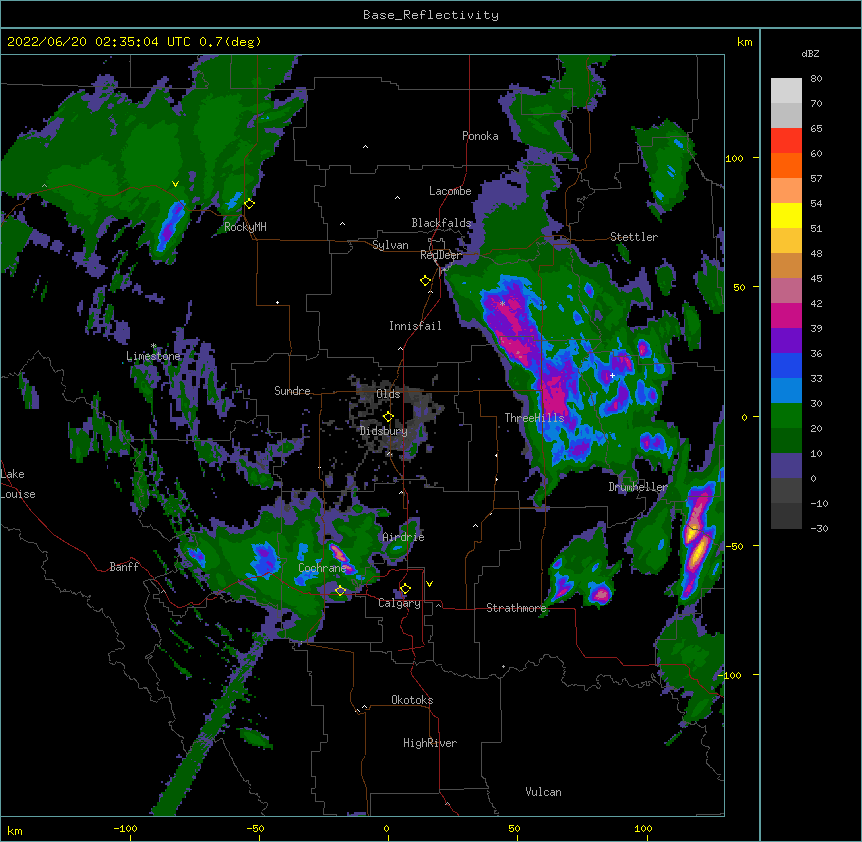Click the Airdrie label
The width and height of the screenshot is (862, 842).
pyautogui.click(x=404, y=537)
